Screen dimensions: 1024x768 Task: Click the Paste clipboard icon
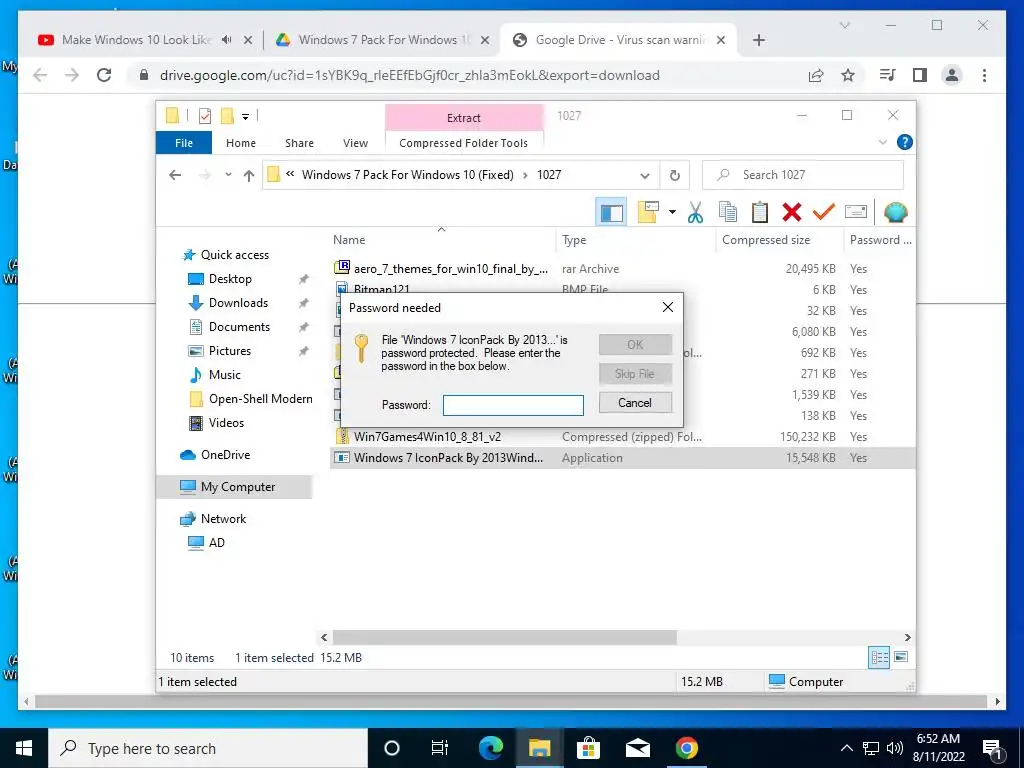click(x=760, y=212)
